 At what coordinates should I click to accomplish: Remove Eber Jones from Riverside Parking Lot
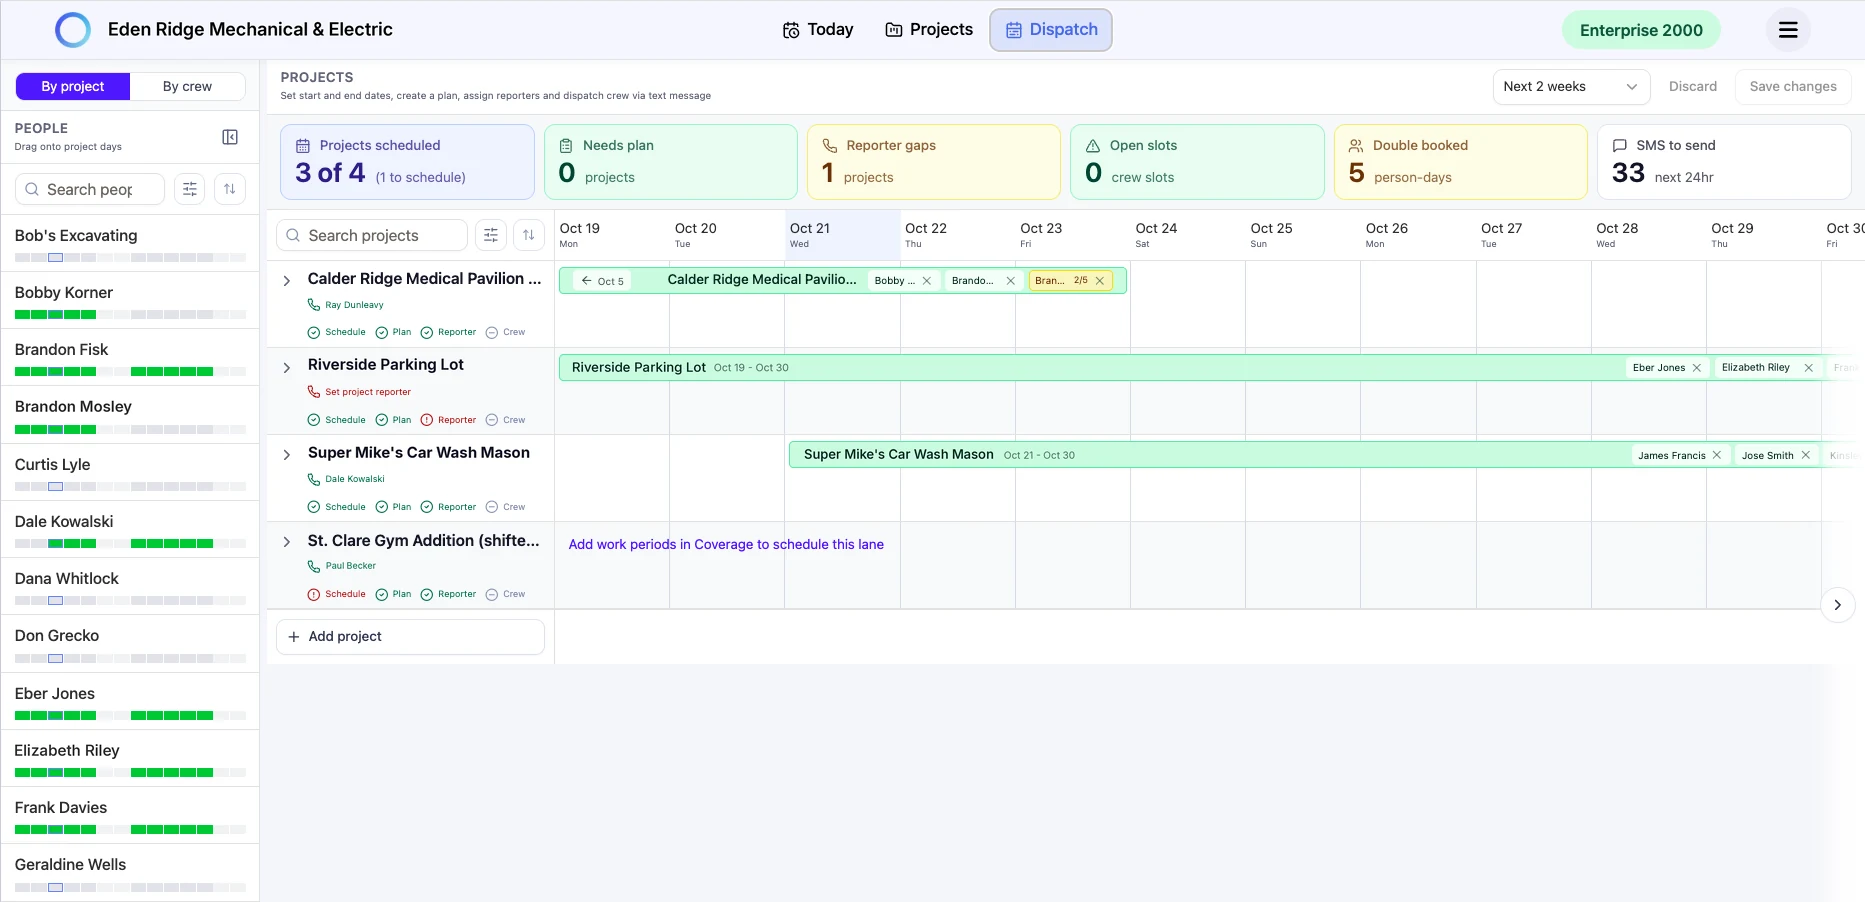tap(1697, 368)
